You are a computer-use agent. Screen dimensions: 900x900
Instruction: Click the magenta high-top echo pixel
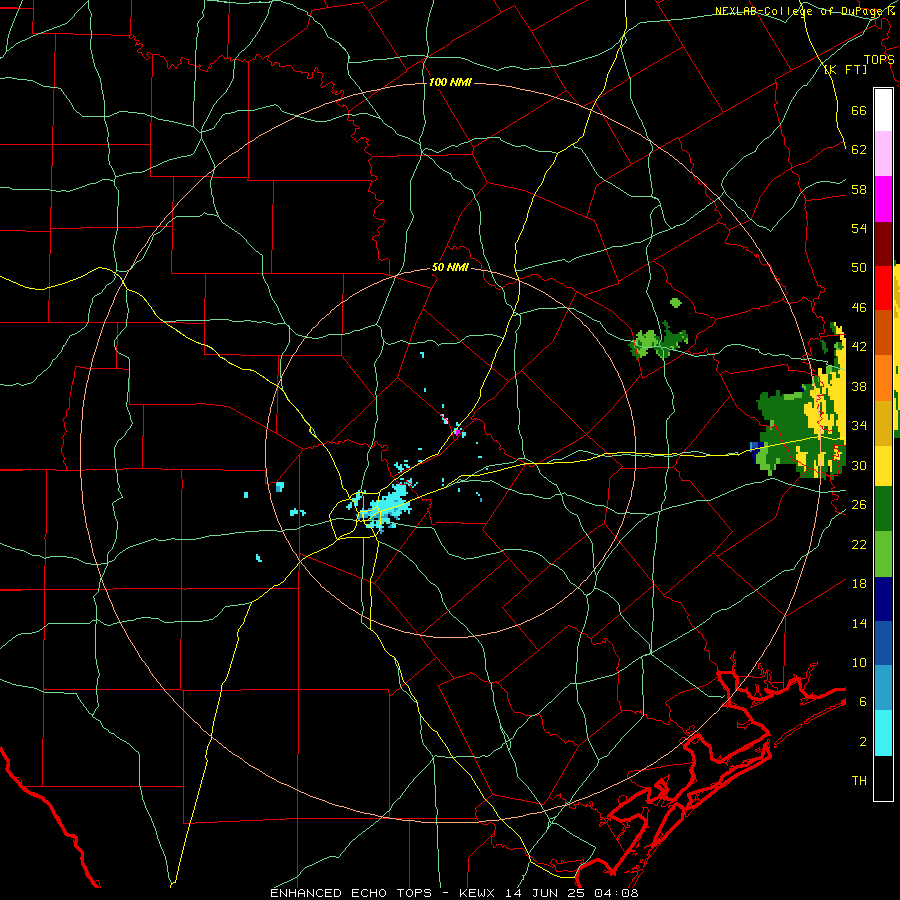point(457,432)
